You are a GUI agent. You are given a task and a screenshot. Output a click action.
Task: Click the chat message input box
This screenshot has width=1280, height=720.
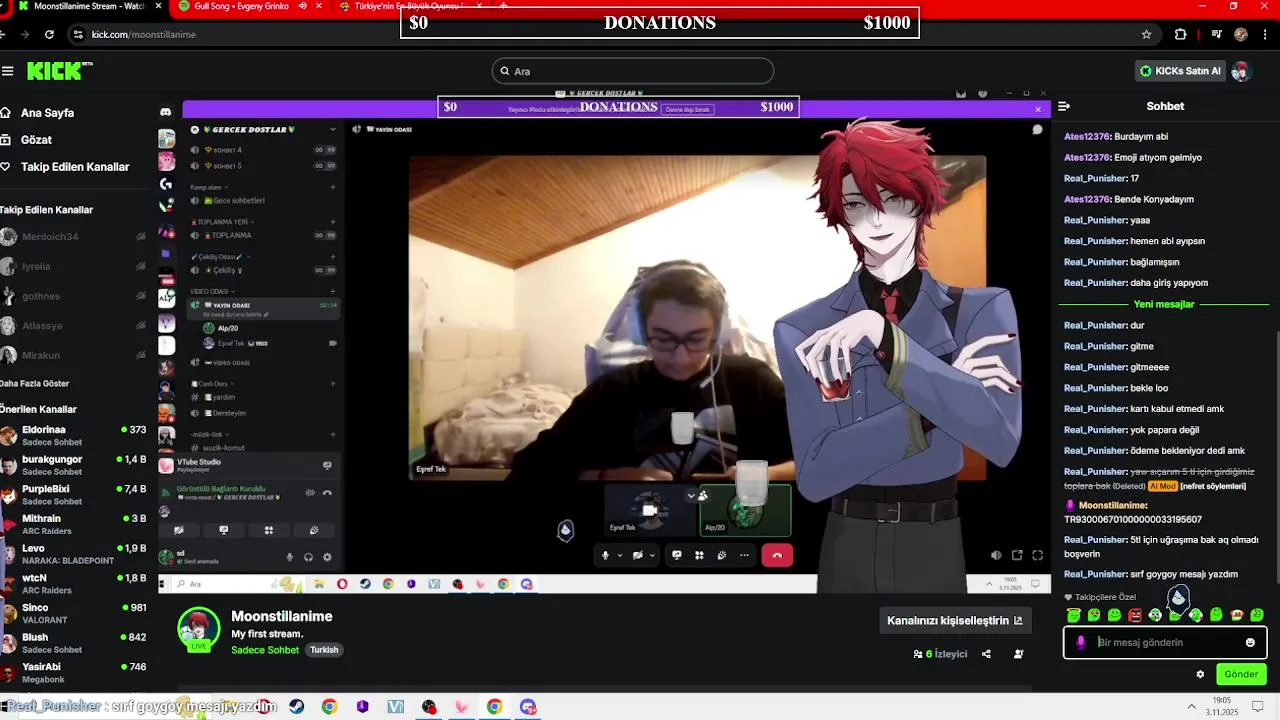coord(1165,643)
